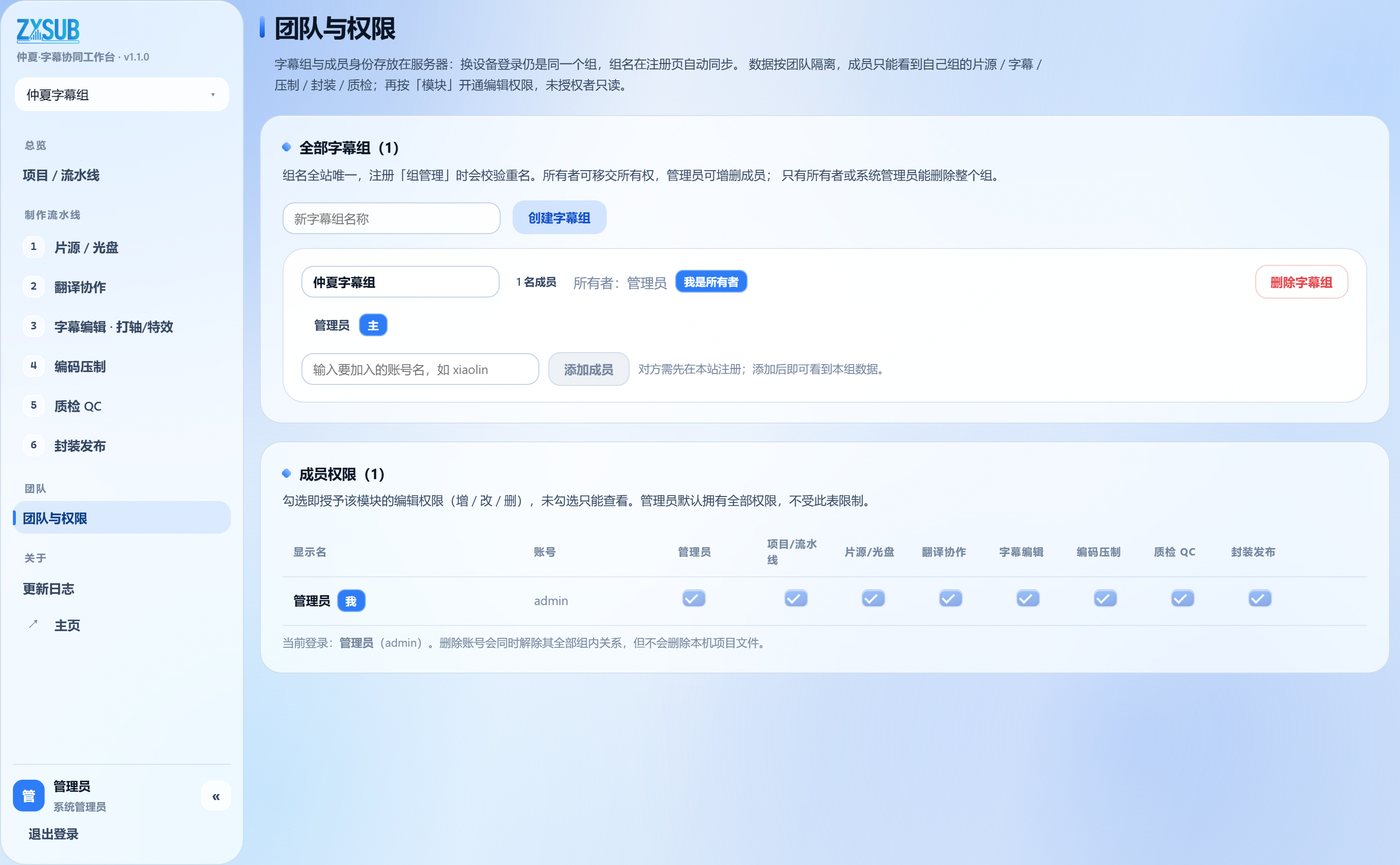This screenshot has height=865, width=1400.
Task: Go to 质检 QC page
Action: click(122, 406)
